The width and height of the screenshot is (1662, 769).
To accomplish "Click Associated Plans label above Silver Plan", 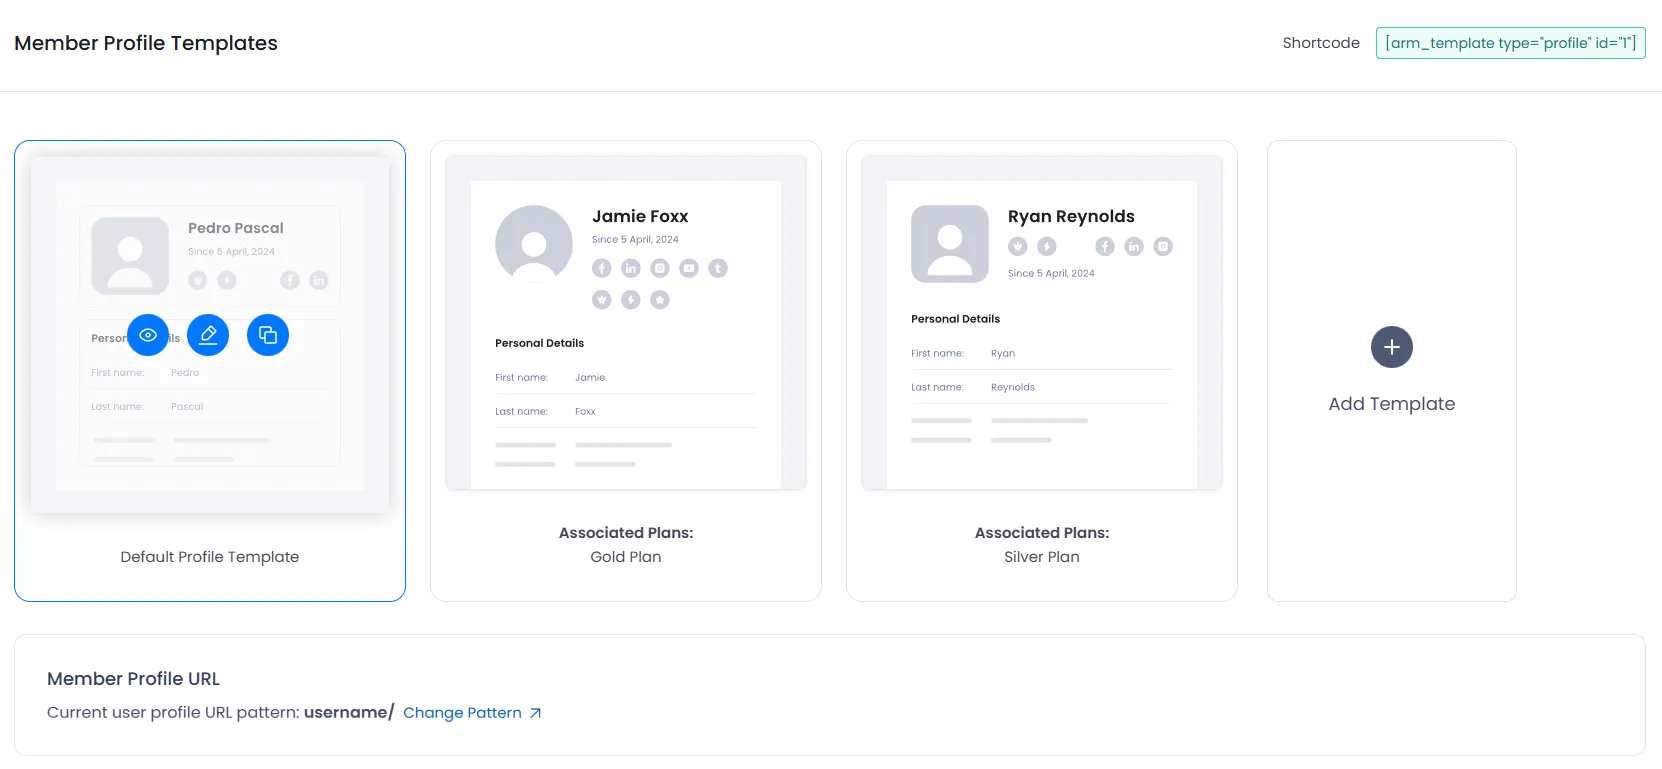I will 1042,533.
